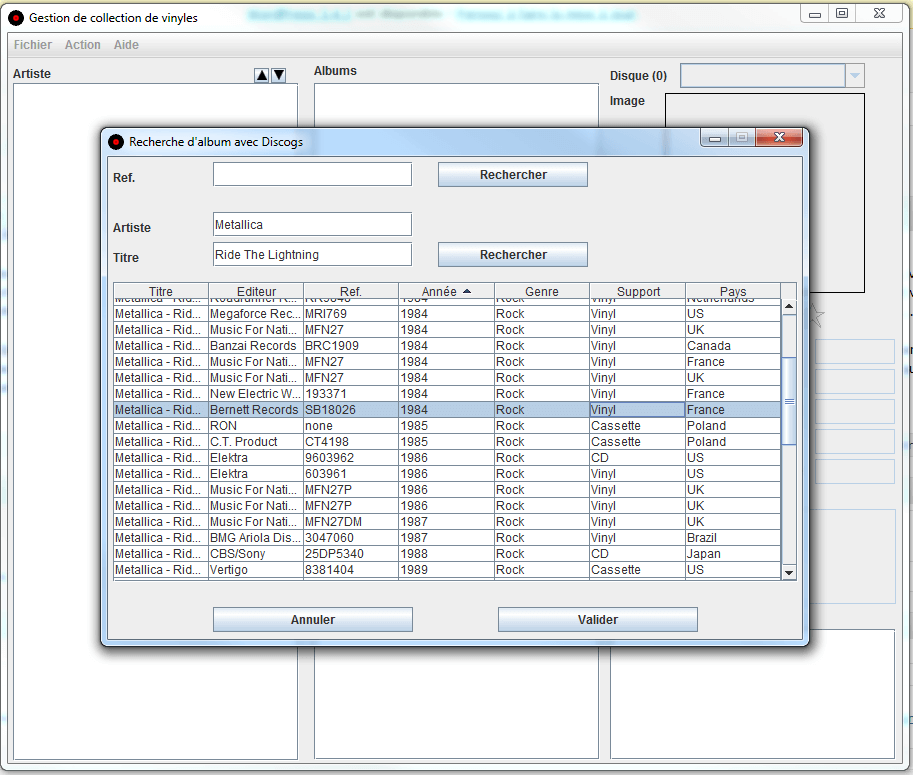
Task: Click the 1988 cell in Année column
Action: point(446,554)
